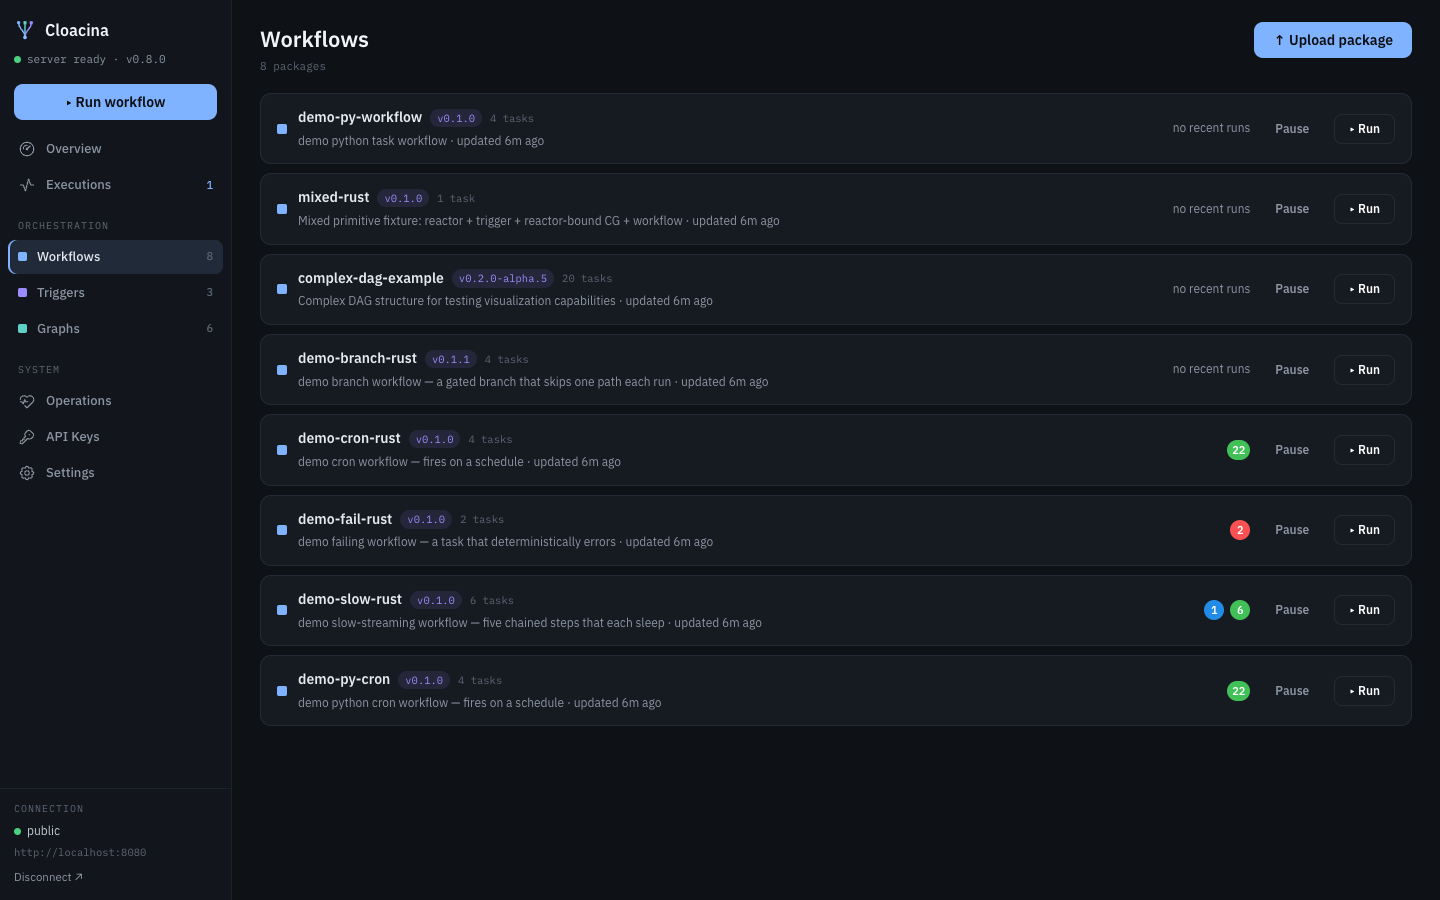Click the green public connection status dot
Viewport: 1440px width, 900px height.
tap(17, 831)
